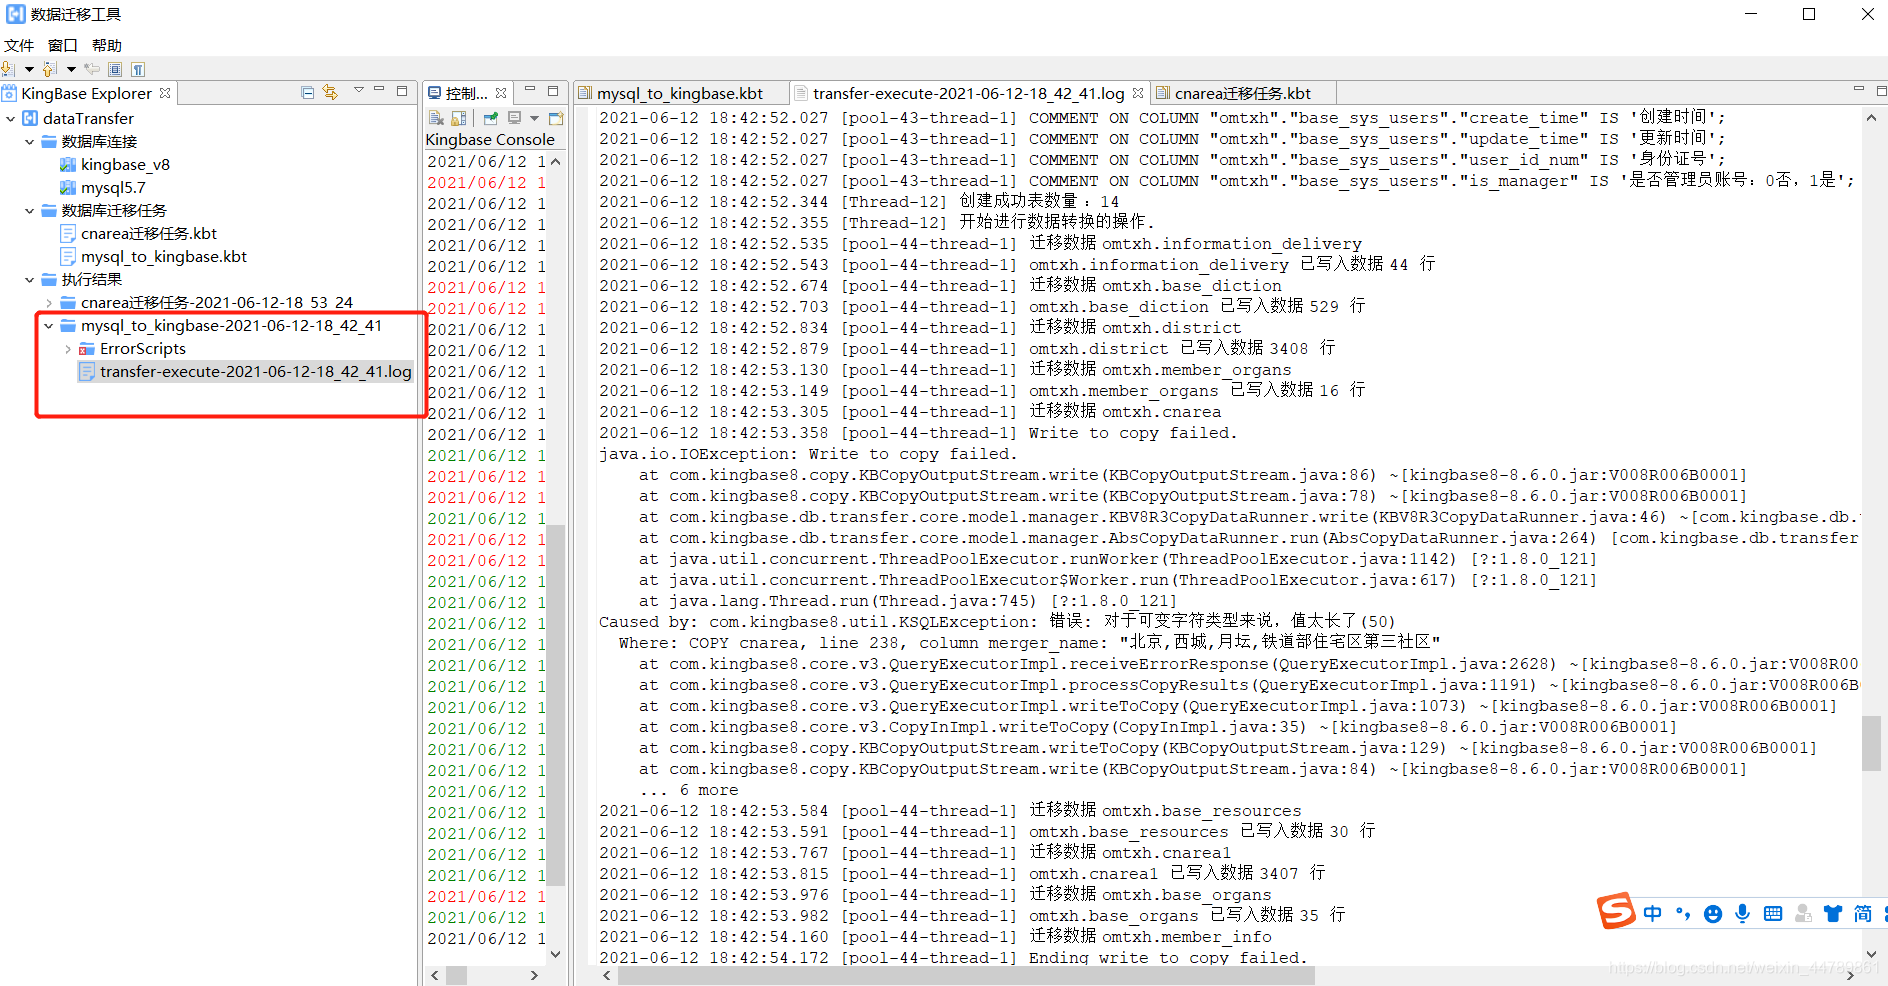Open the Previous Annotation dropdown arrow
This screenshot has width=1888, height=986.
point(71,69)
